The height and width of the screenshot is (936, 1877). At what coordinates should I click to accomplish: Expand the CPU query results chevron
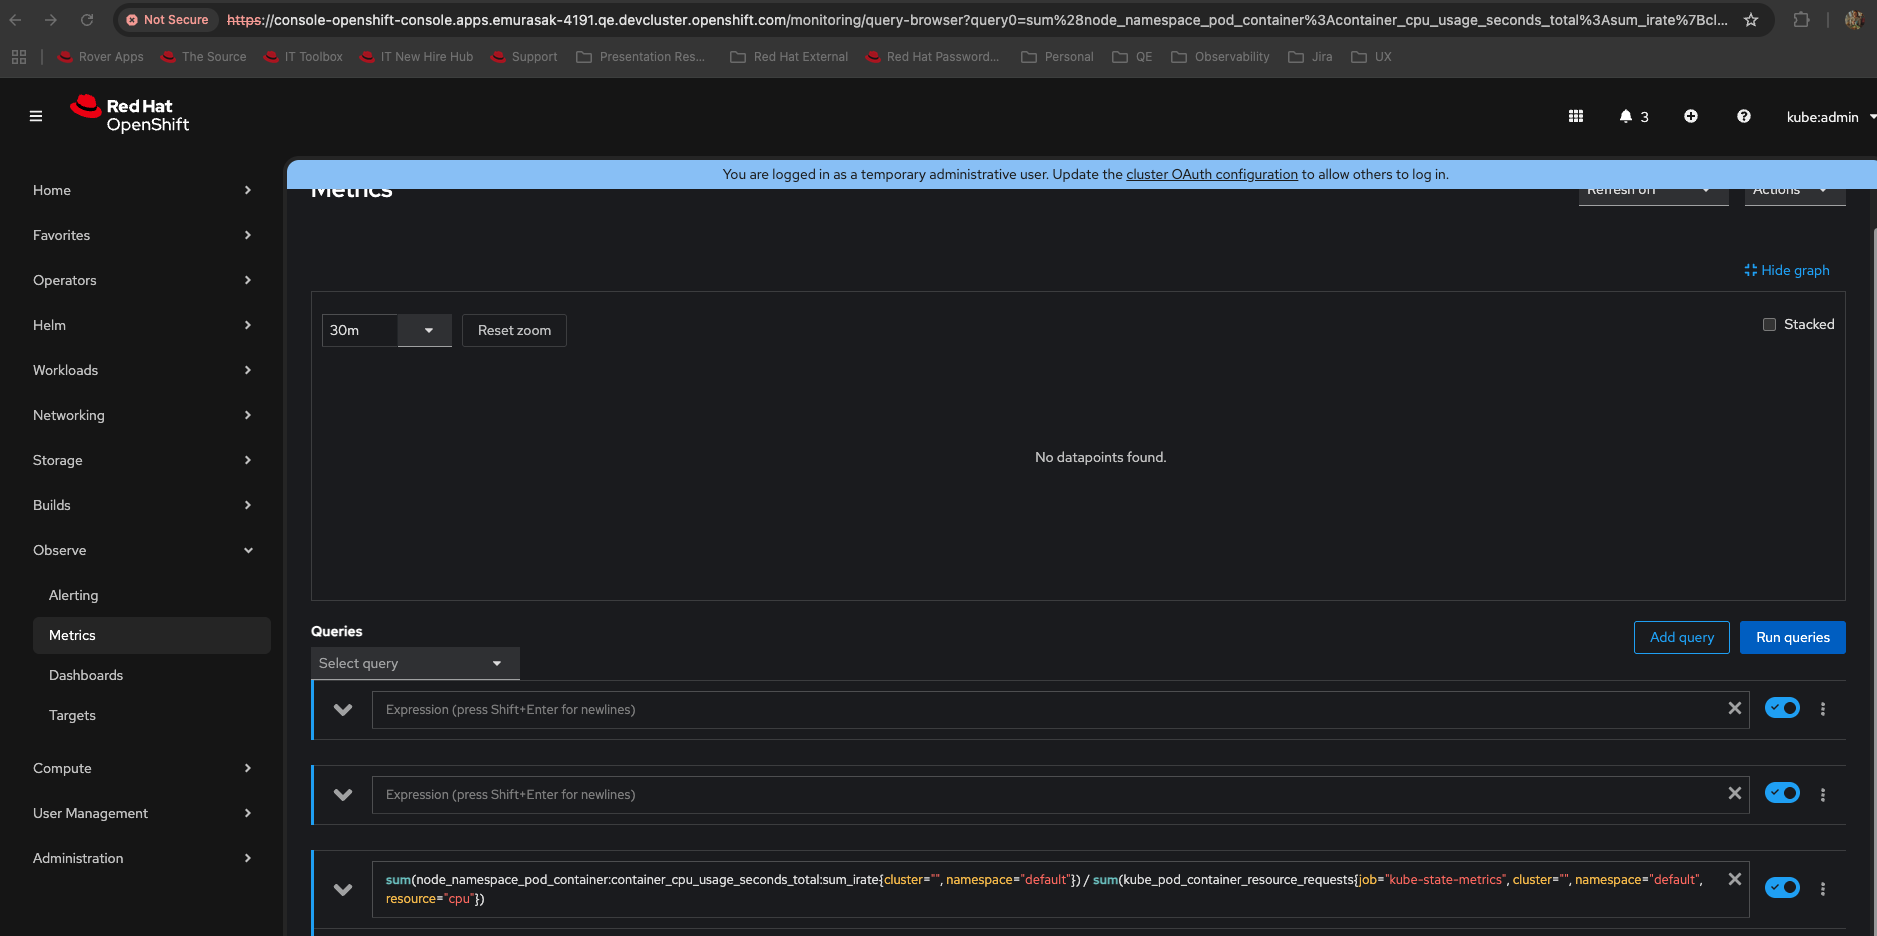[343, 889]
